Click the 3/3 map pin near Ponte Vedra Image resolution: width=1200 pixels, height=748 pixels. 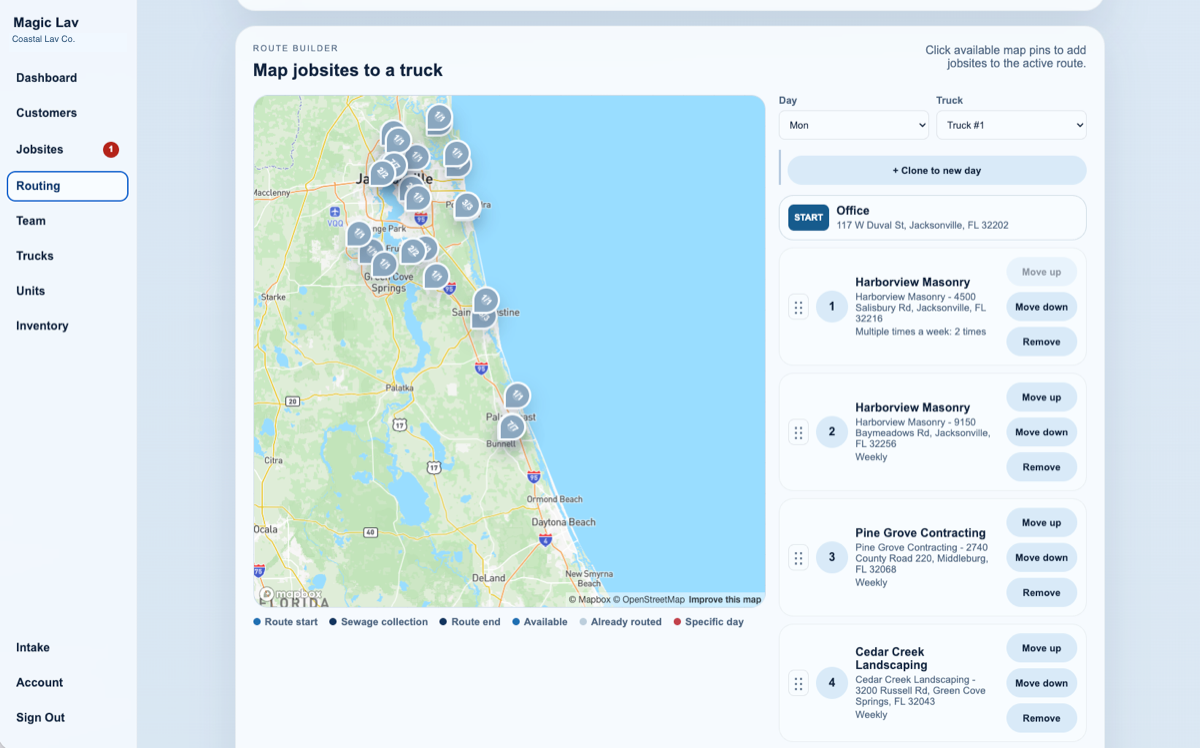tap(466, 205)
